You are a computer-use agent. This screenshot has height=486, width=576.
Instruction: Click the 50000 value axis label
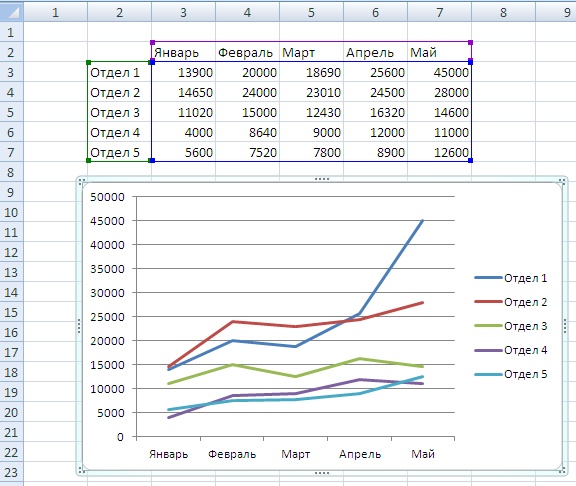tap(107, 197)
